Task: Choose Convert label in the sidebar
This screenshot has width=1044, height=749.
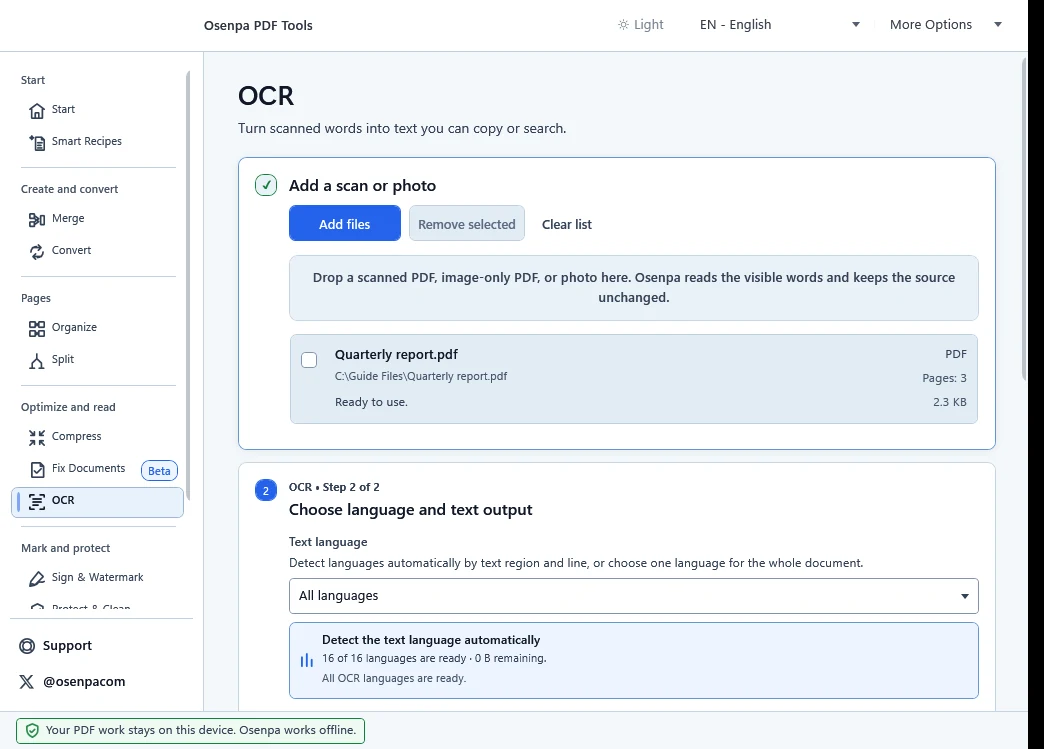Action: coord(71,250)
